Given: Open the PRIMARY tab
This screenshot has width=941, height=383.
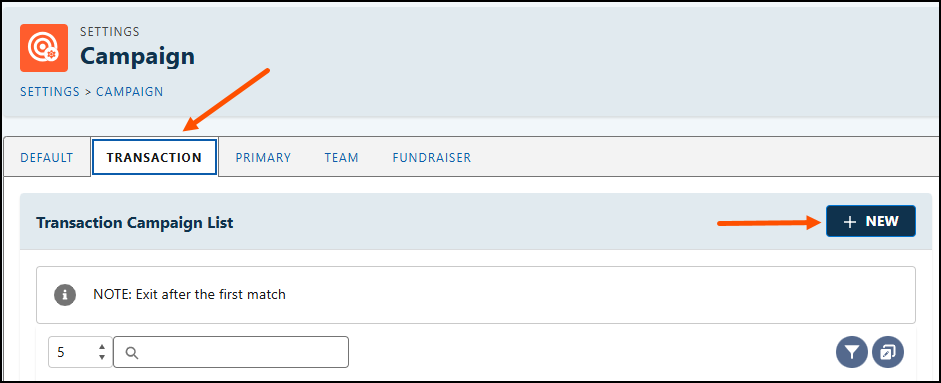Looking at the screenshot, I should pos(263,158).
